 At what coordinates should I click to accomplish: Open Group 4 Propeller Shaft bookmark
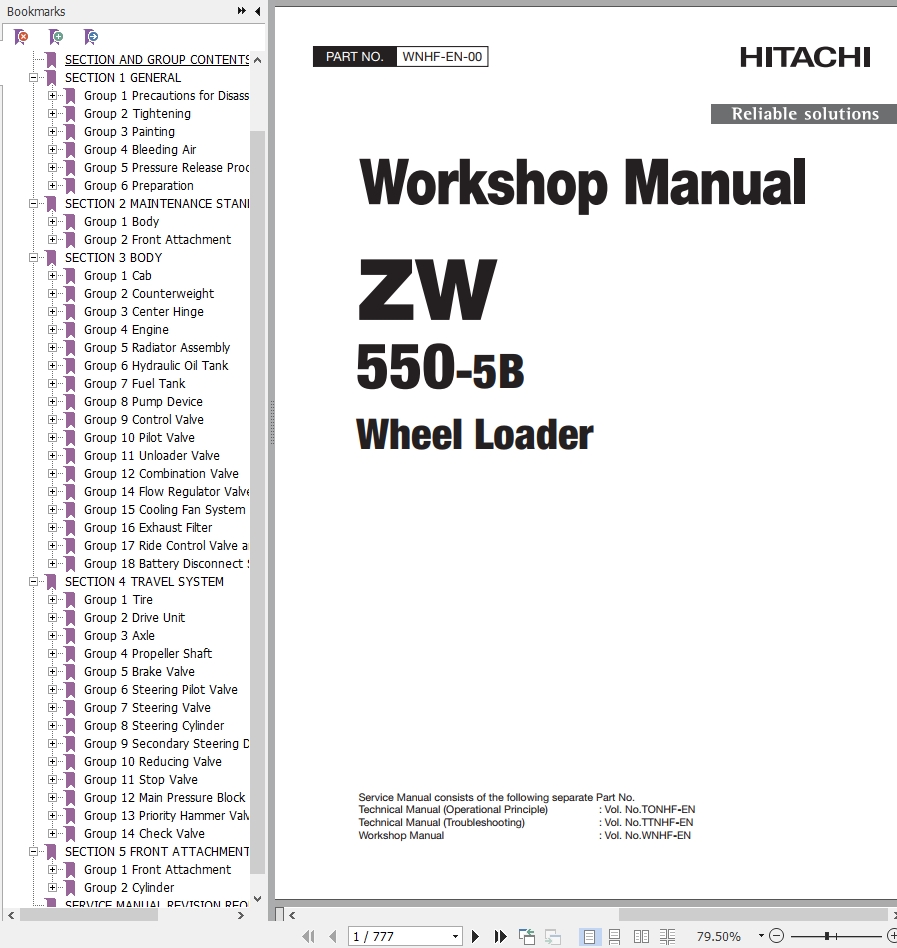pyautogui.click(x=148, y=654)
